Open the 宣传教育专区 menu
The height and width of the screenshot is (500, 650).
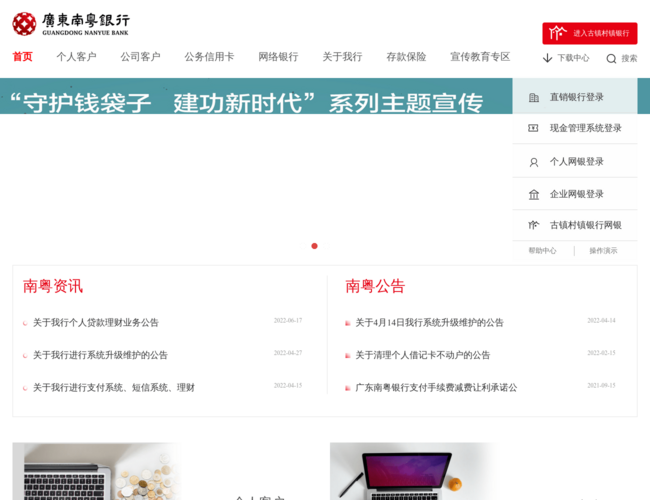(480, 57)
